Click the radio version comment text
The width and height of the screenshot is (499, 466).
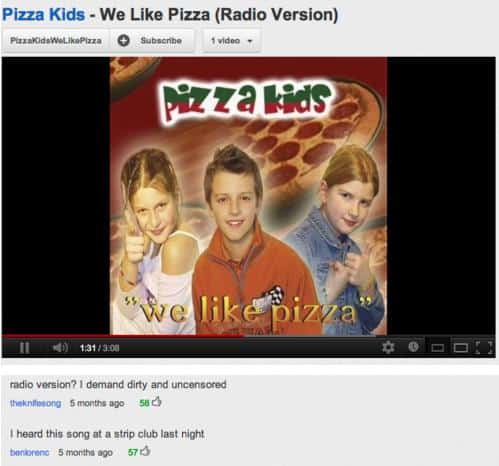pos(118,385)
